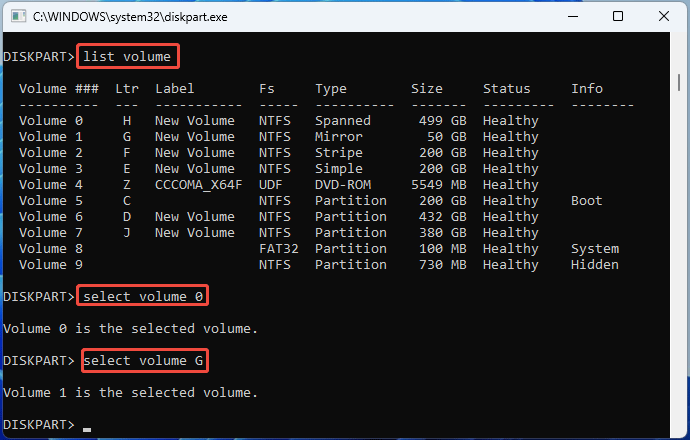Click the diskpart icon in the title bar
The image size is (690, 440).
click(x=15, y=17)
